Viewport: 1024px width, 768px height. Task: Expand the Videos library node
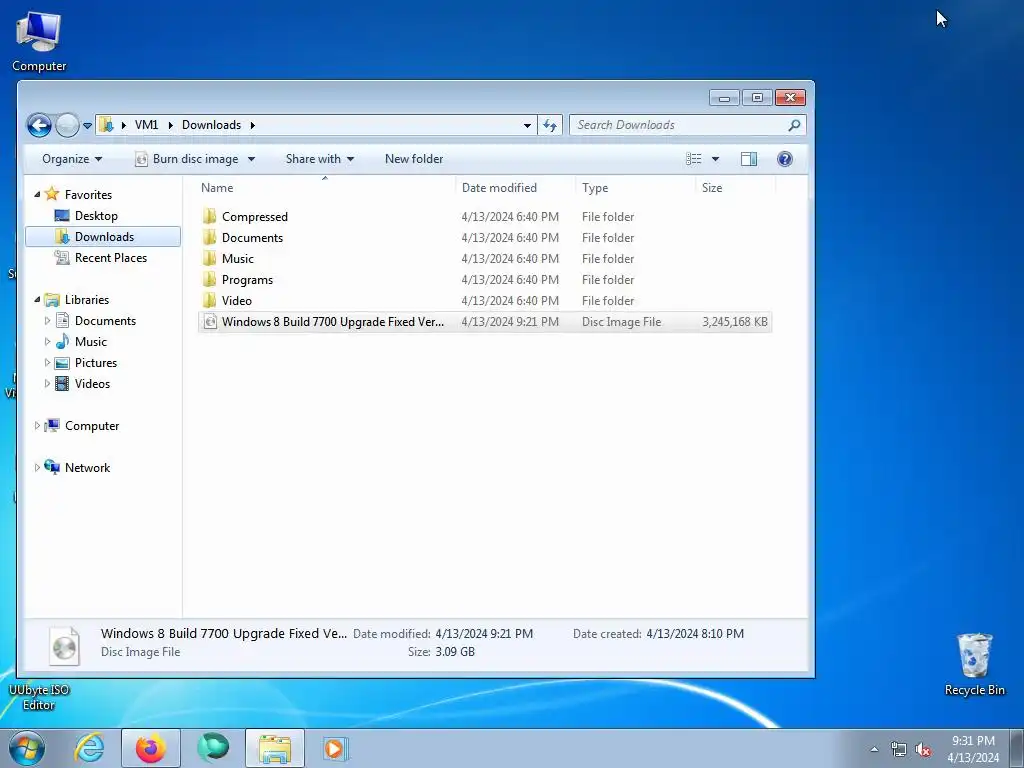click(x=47, y=383)
